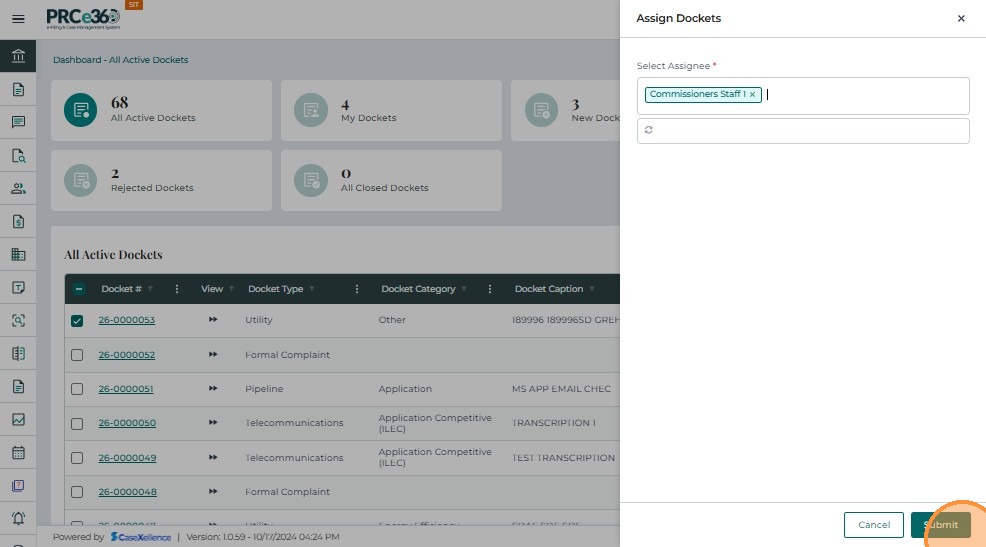Remove the Commissioners Staff 1 assignee tag
The width and height of the screenshot is (986, 547).
click(752, 95)
